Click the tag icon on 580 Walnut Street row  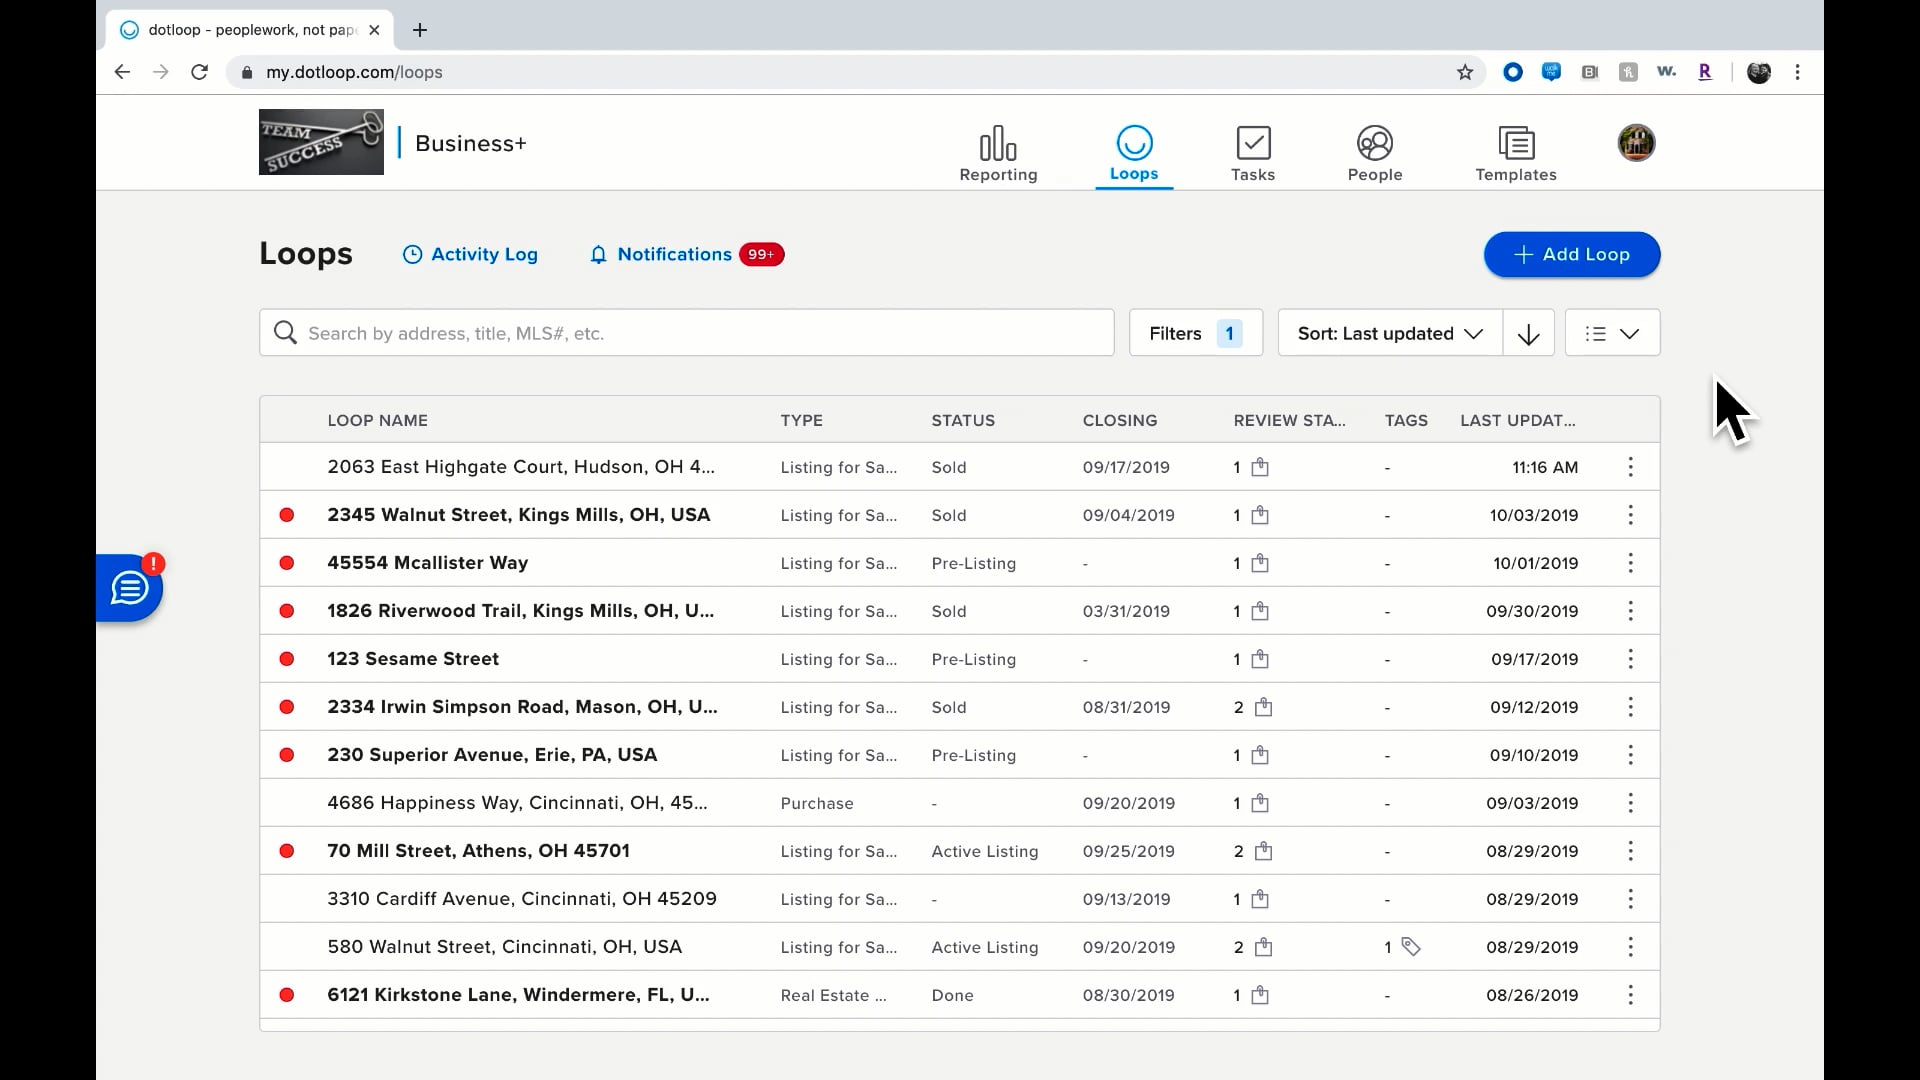coord(1410,947)
